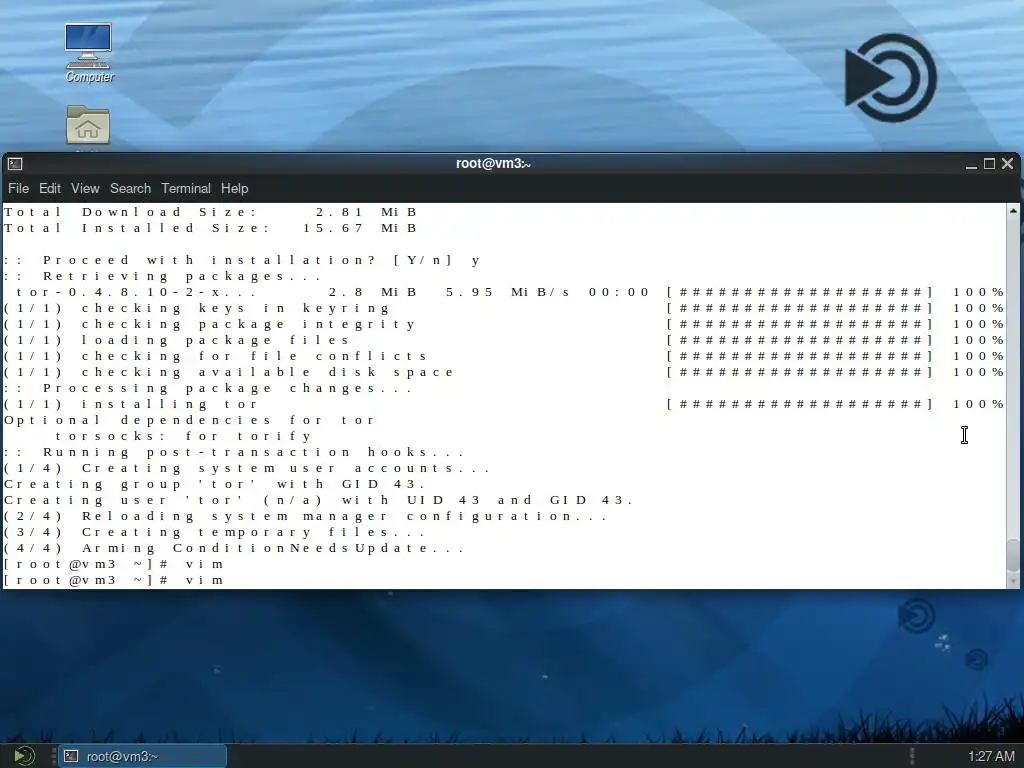Viewport: 1024px width, 768px height.
Task: Click the taskbar clock showing 1:27 AM
Action: click(991, 756)
